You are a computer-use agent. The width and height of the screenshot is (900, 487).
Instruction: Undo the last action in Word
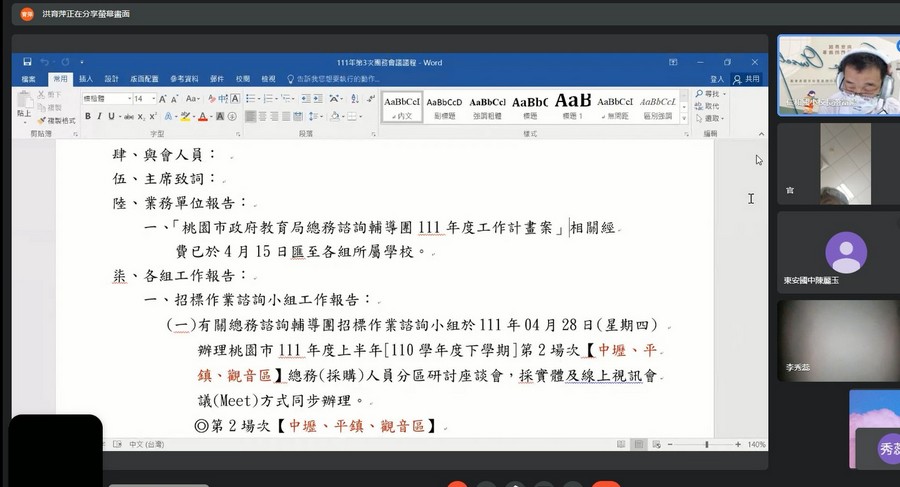click(44, 62)
